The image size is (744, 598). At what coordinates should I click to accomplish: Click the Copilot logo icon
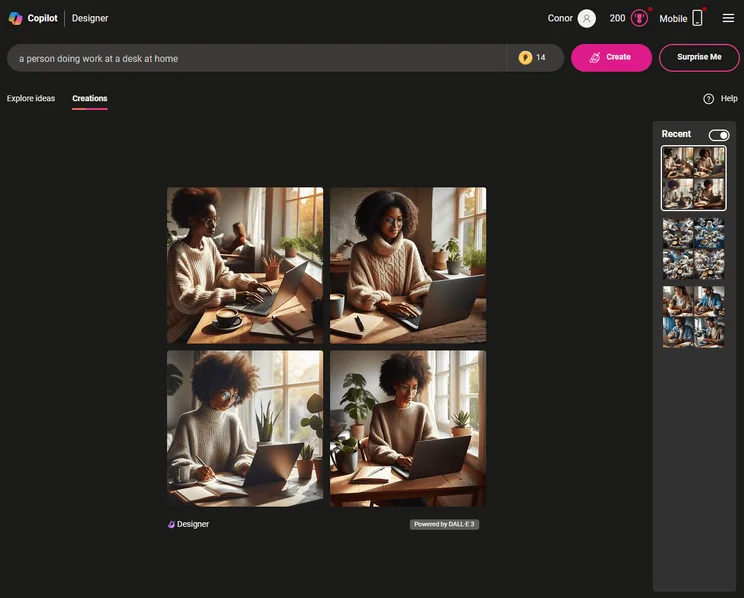[x=15, y=19]
